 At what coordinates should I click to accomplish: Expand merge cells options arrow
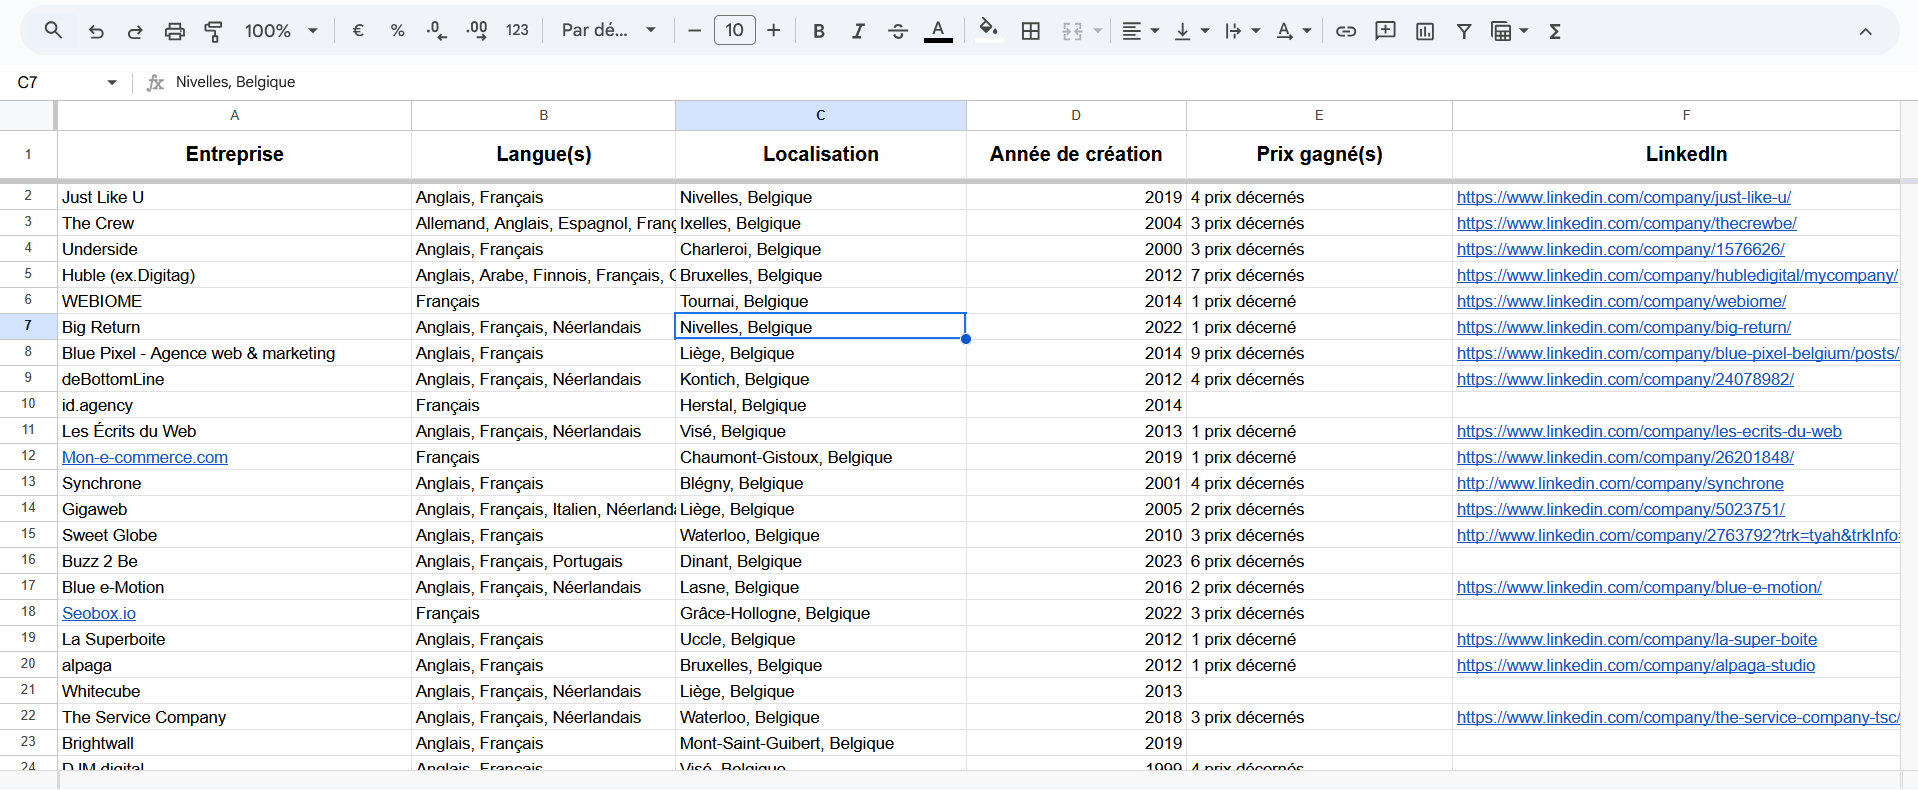pos(1097,31)
